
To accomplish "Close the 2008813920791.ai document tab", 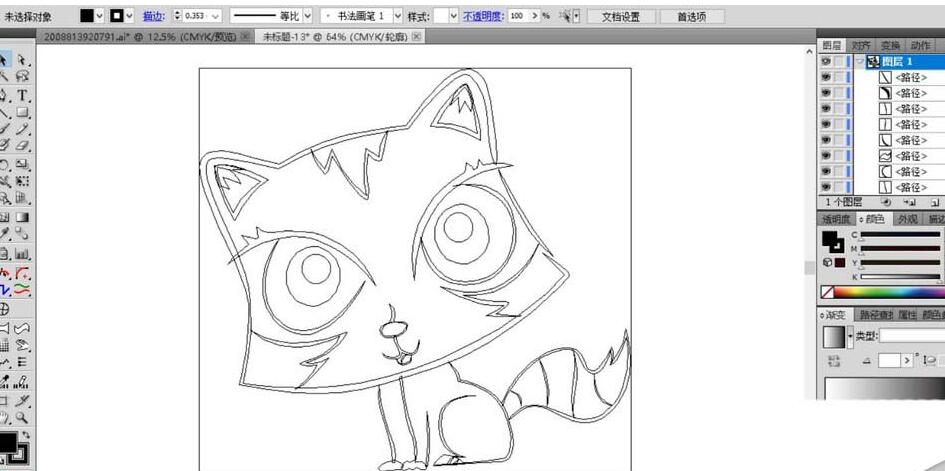I will pos(245,37).
